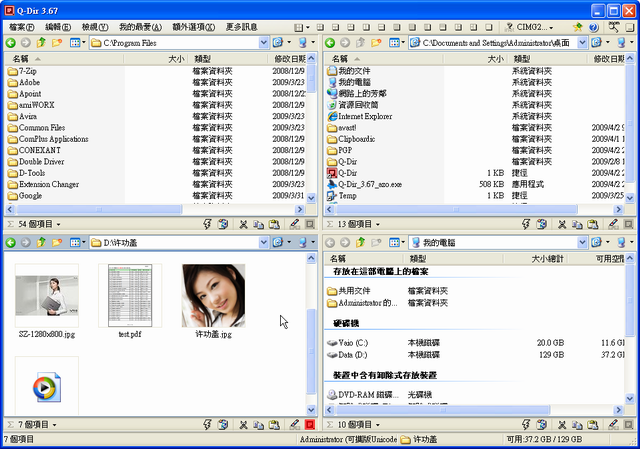Click lightning bolt icon in top-left pane status bar
This screenshot has height=449, width=640.
pos(207,225)
